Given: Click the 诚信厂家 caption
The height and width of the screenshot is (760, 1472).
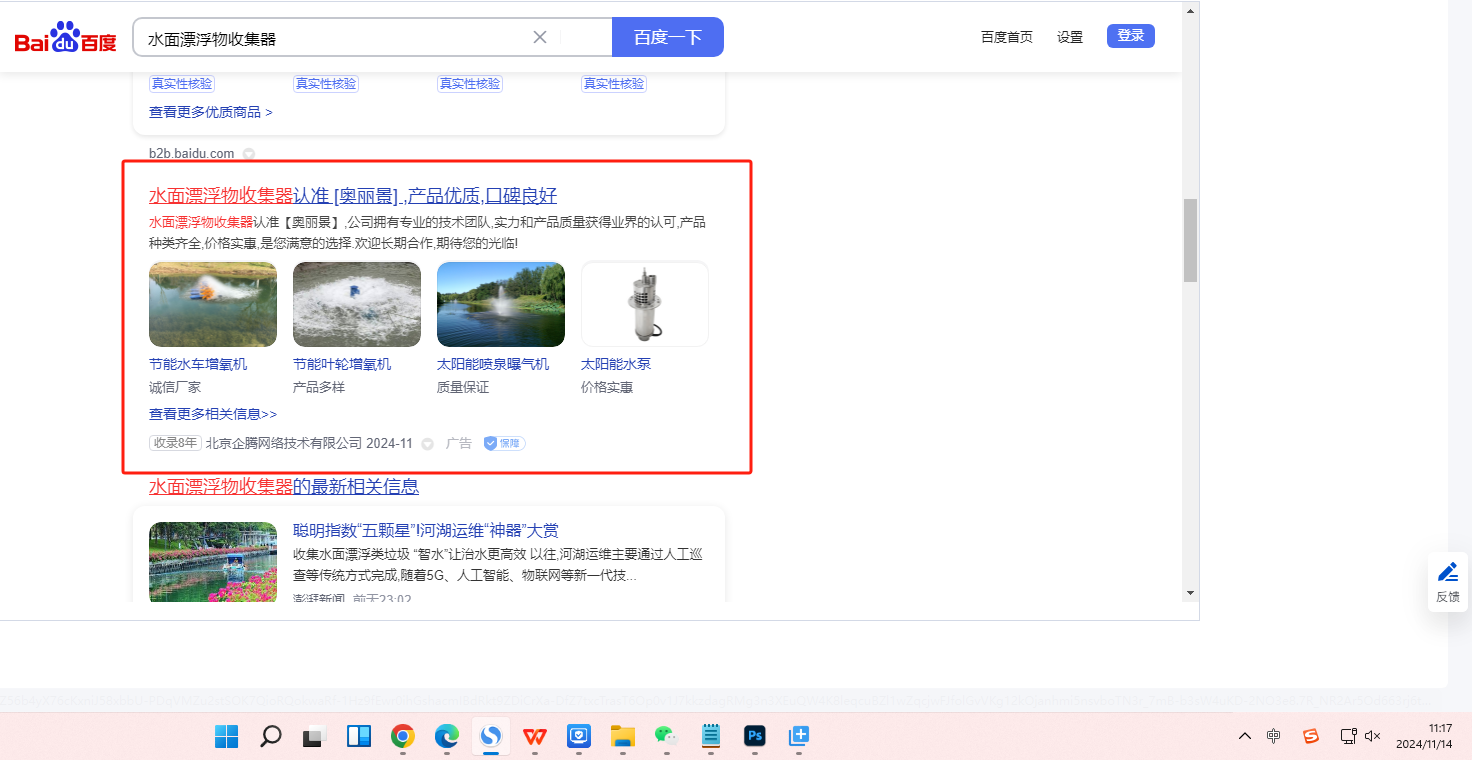Looking at the screenshot, I should 175,387.
